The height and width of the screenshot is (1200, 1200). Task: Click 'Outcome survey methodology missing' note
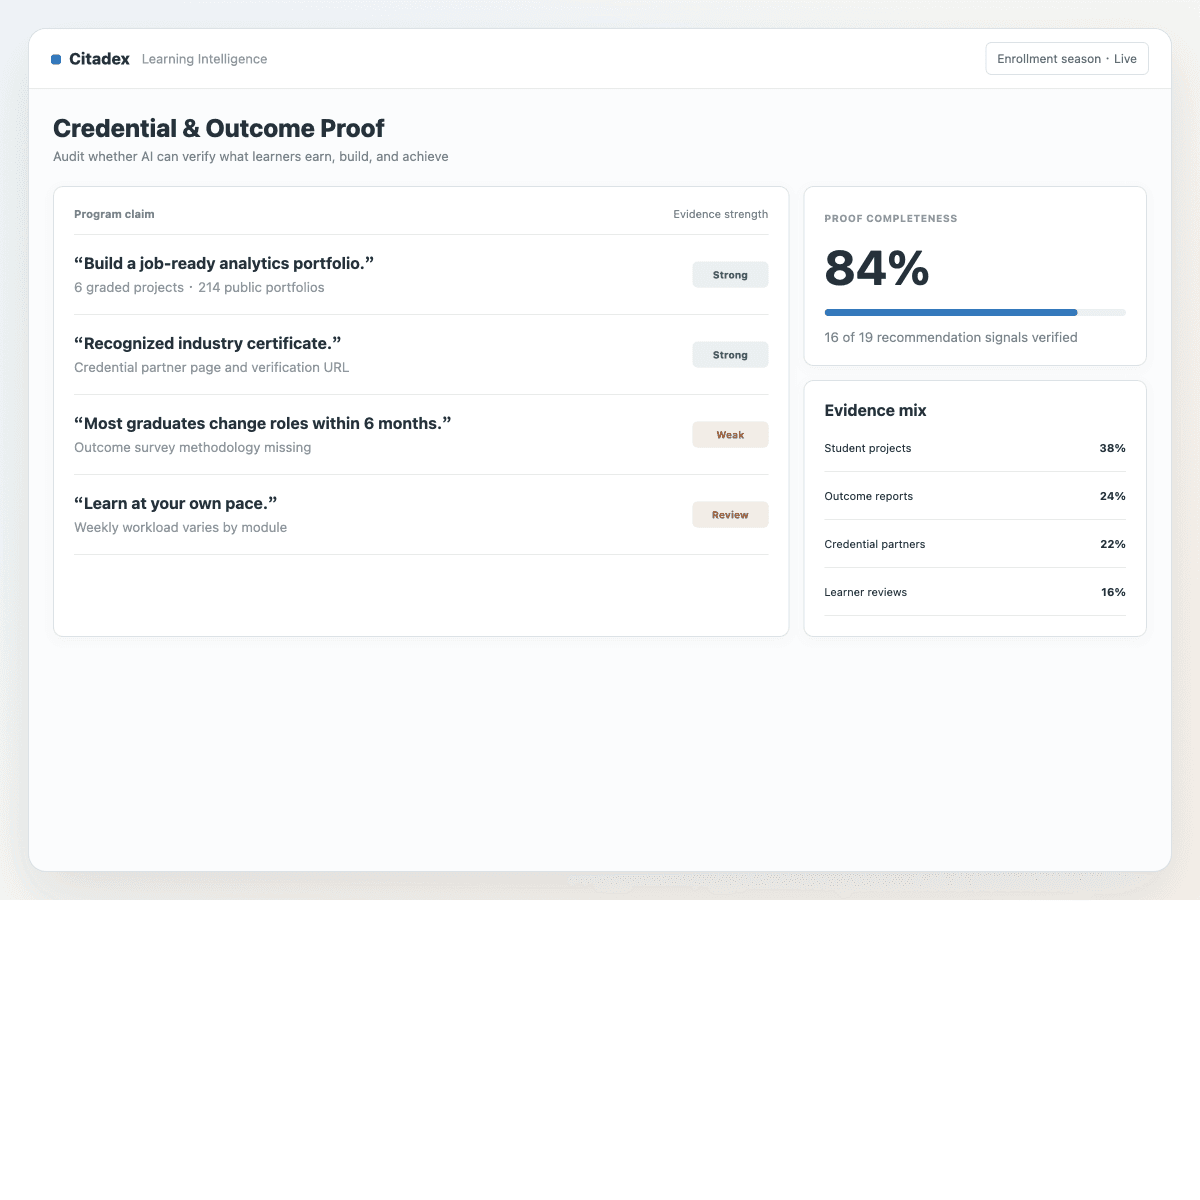pyautogui.click(x=193, y=448)
